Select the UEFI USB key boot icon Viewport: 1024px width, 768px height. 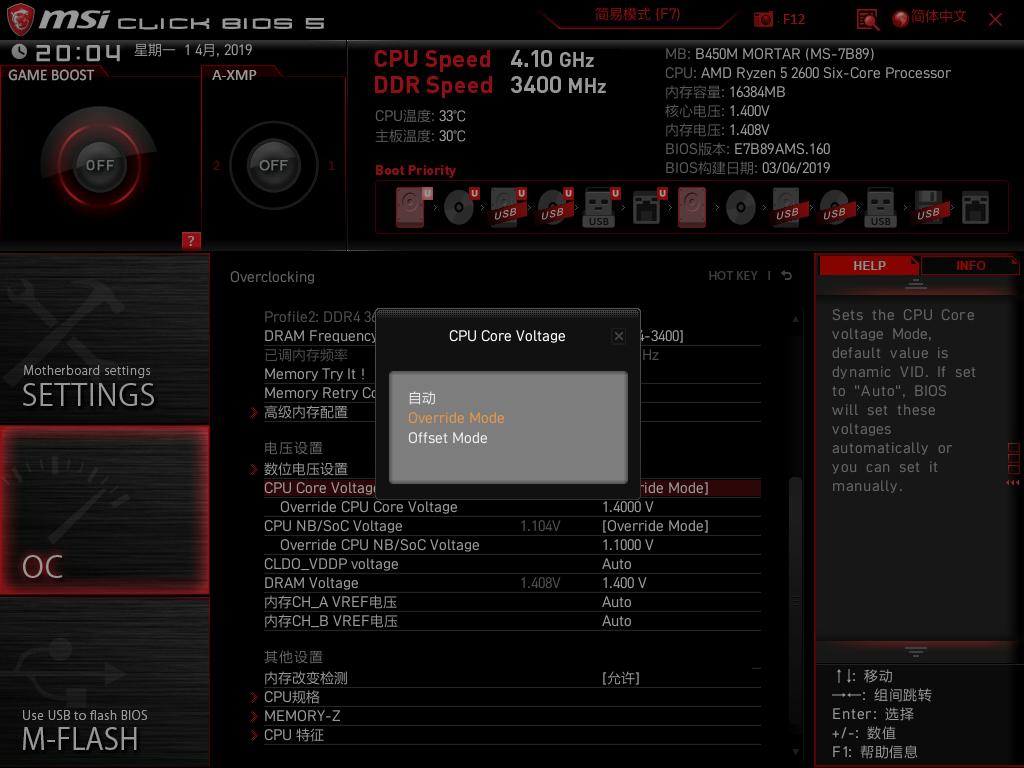(601, 208)
